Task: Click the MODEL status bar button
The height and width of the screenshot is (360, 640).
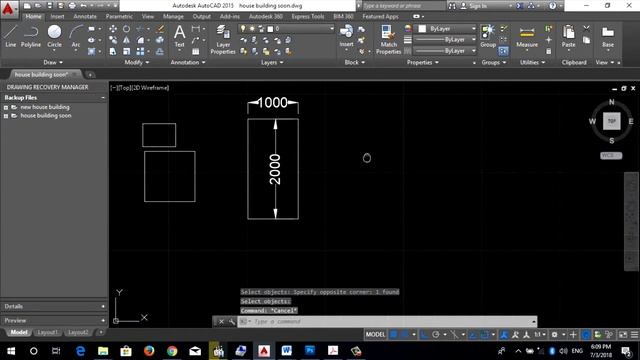Action: click(375, 335)
